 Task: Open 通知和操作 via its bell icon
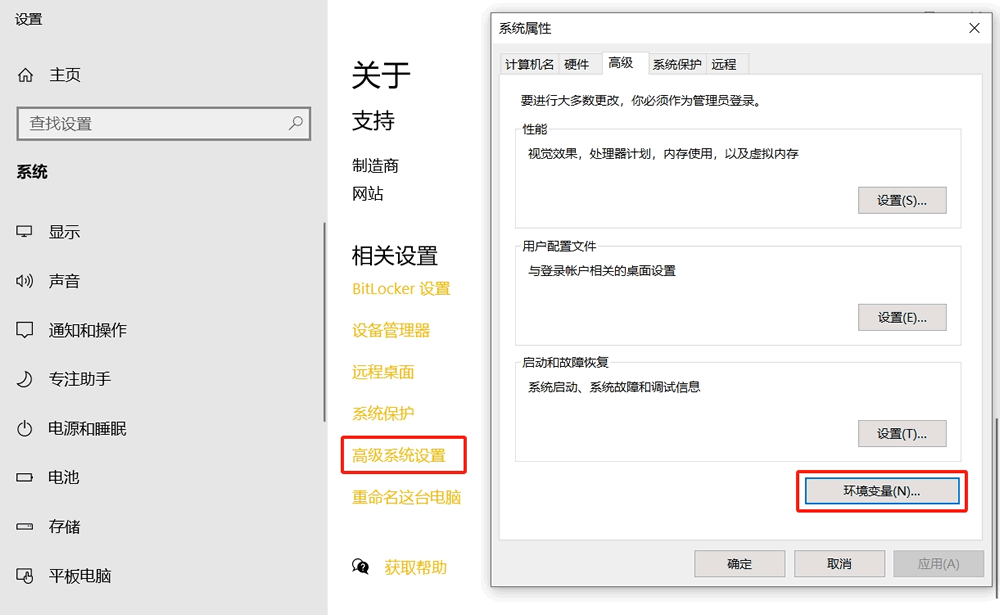pyautogui.click(x=24, y=330)
